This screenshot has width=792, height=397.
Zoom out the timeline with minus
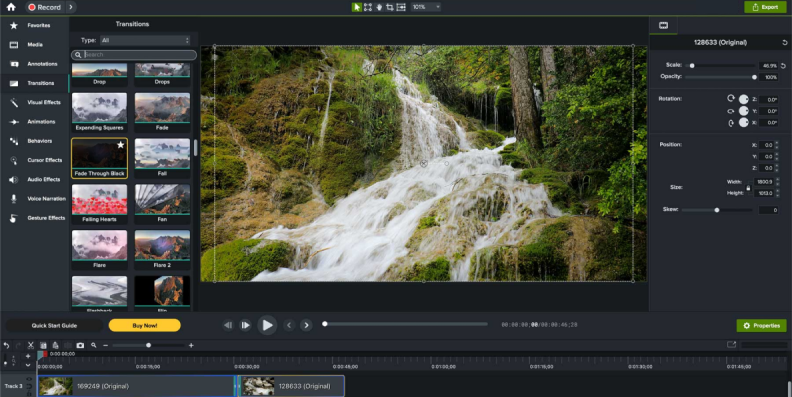pyautogui.click(x=106, y=345)
